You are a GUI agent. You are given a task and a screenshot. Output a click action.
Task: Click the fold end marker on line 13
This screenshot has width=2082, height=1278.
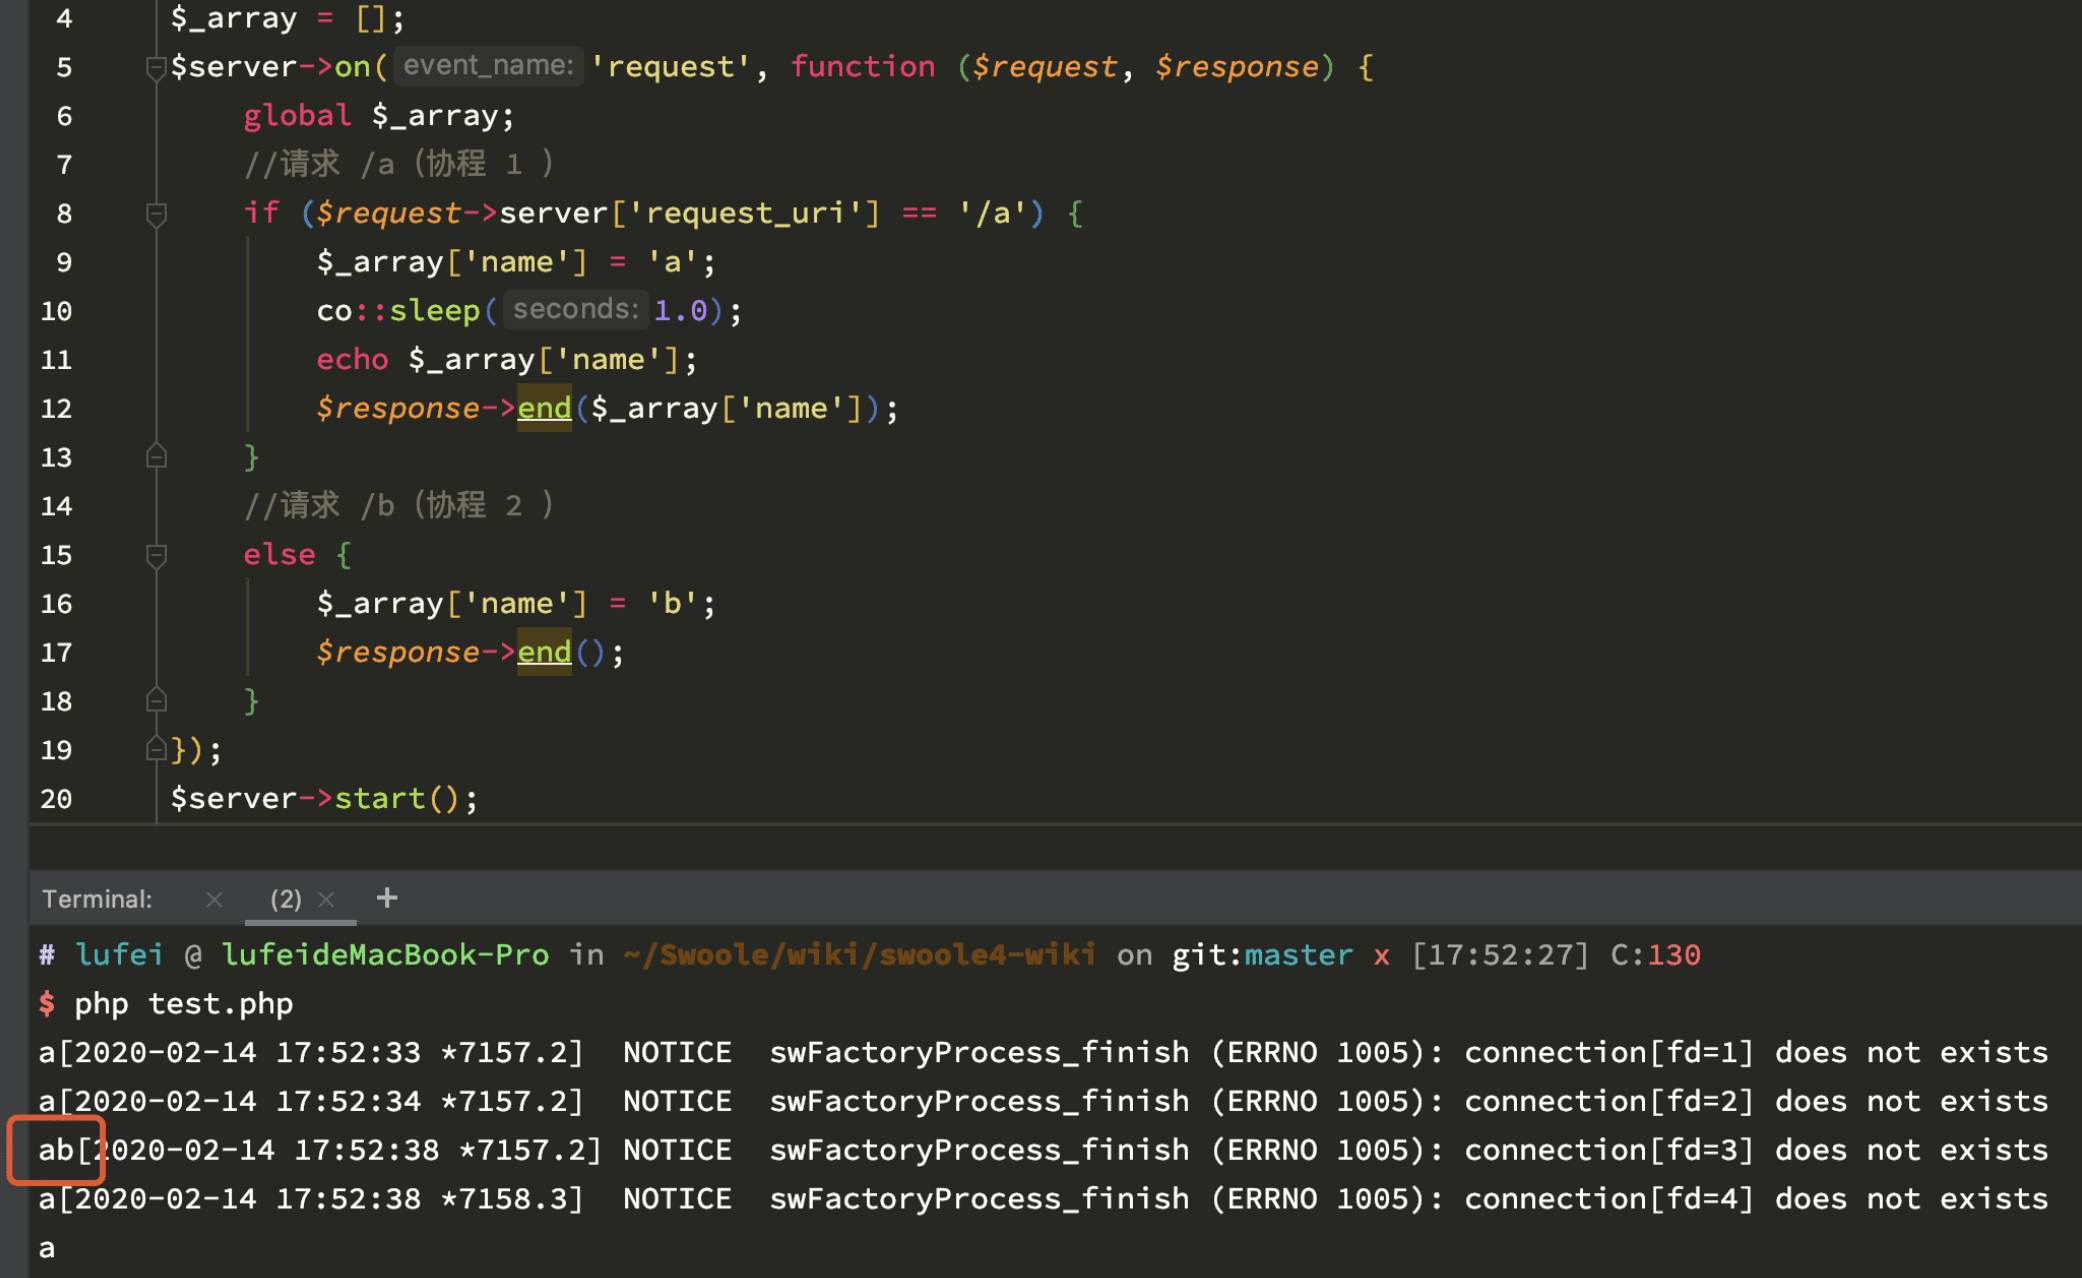point(155,457)
